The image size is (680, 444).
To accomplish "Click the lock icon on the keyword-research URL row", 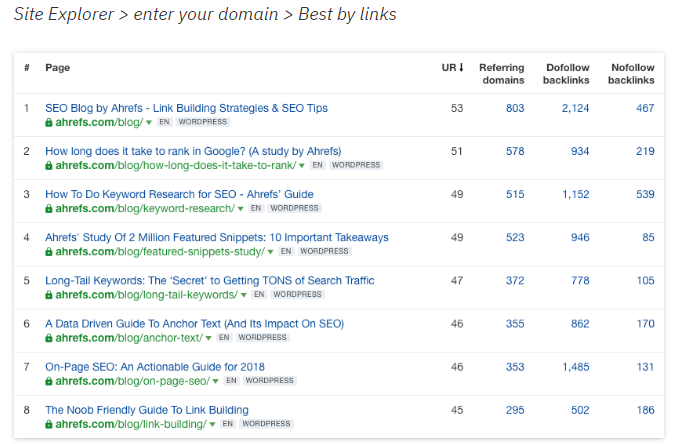I will pos(49,208).
